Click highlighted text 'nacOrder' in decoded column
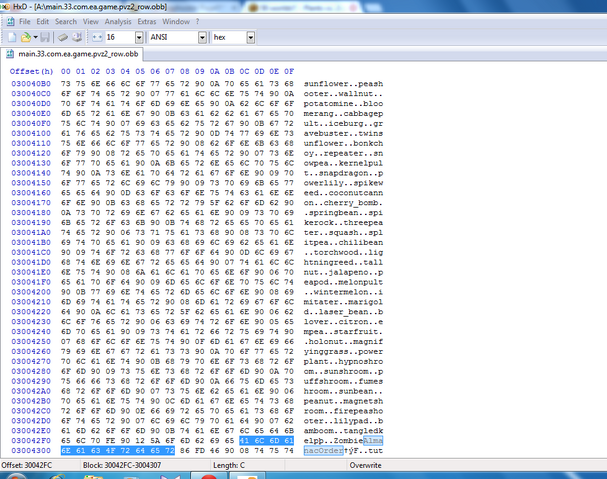 (x=323, y=451)
